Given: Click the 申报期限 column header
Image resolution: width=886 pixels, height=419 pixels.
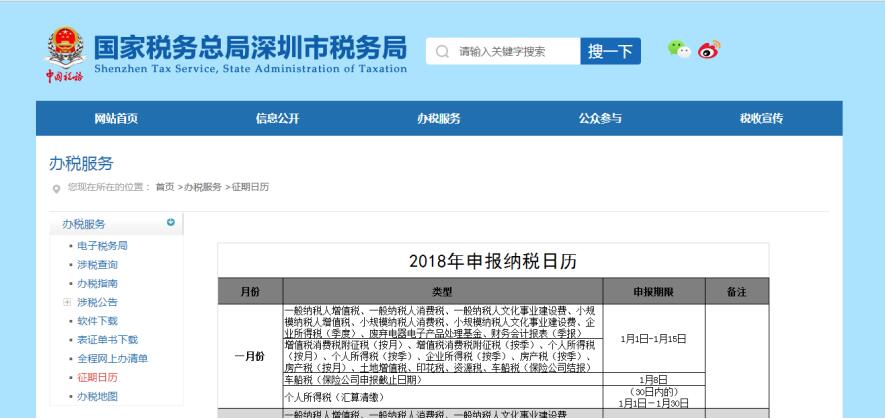Looking at the screenshot, I should coord(654,292).
